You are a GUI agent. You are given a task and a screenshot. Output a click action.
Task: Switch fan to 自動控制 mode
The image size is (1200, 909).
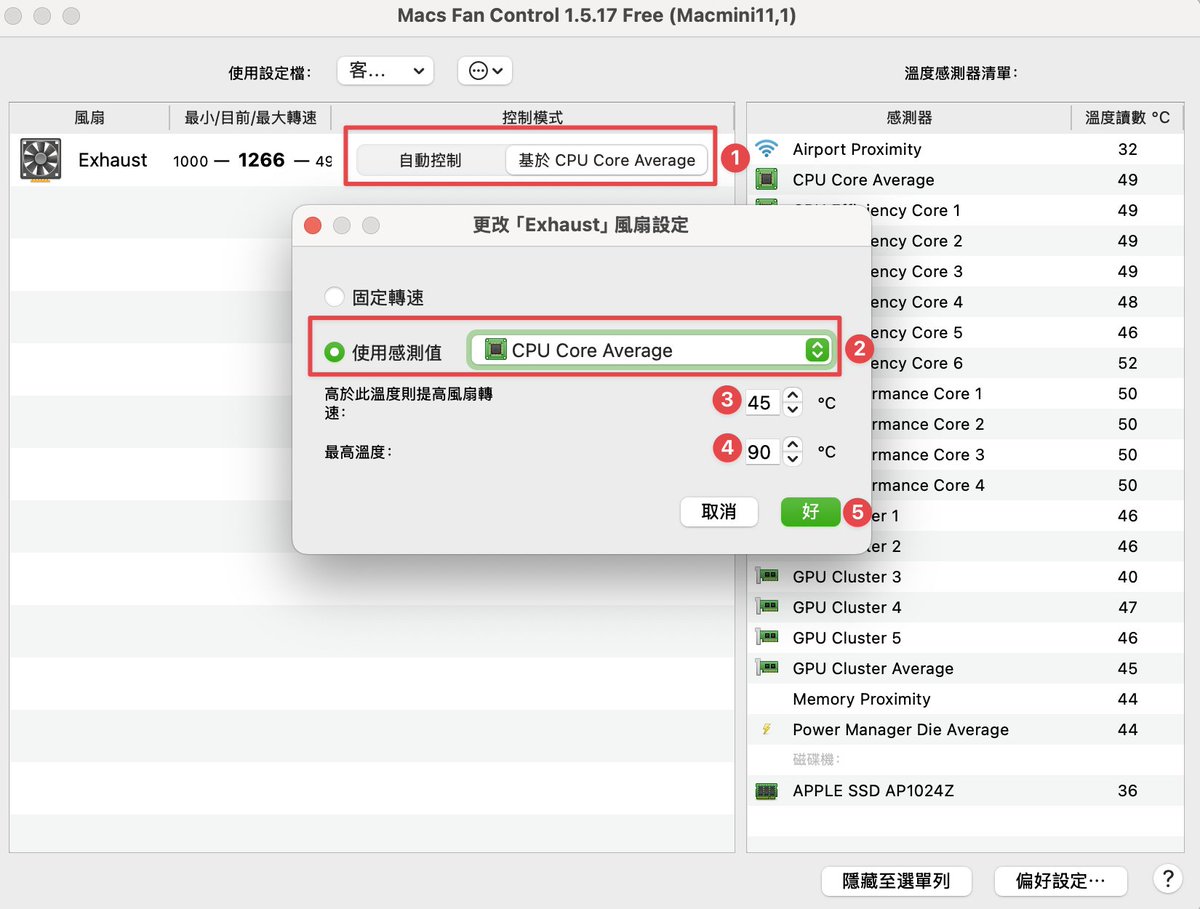430,160
